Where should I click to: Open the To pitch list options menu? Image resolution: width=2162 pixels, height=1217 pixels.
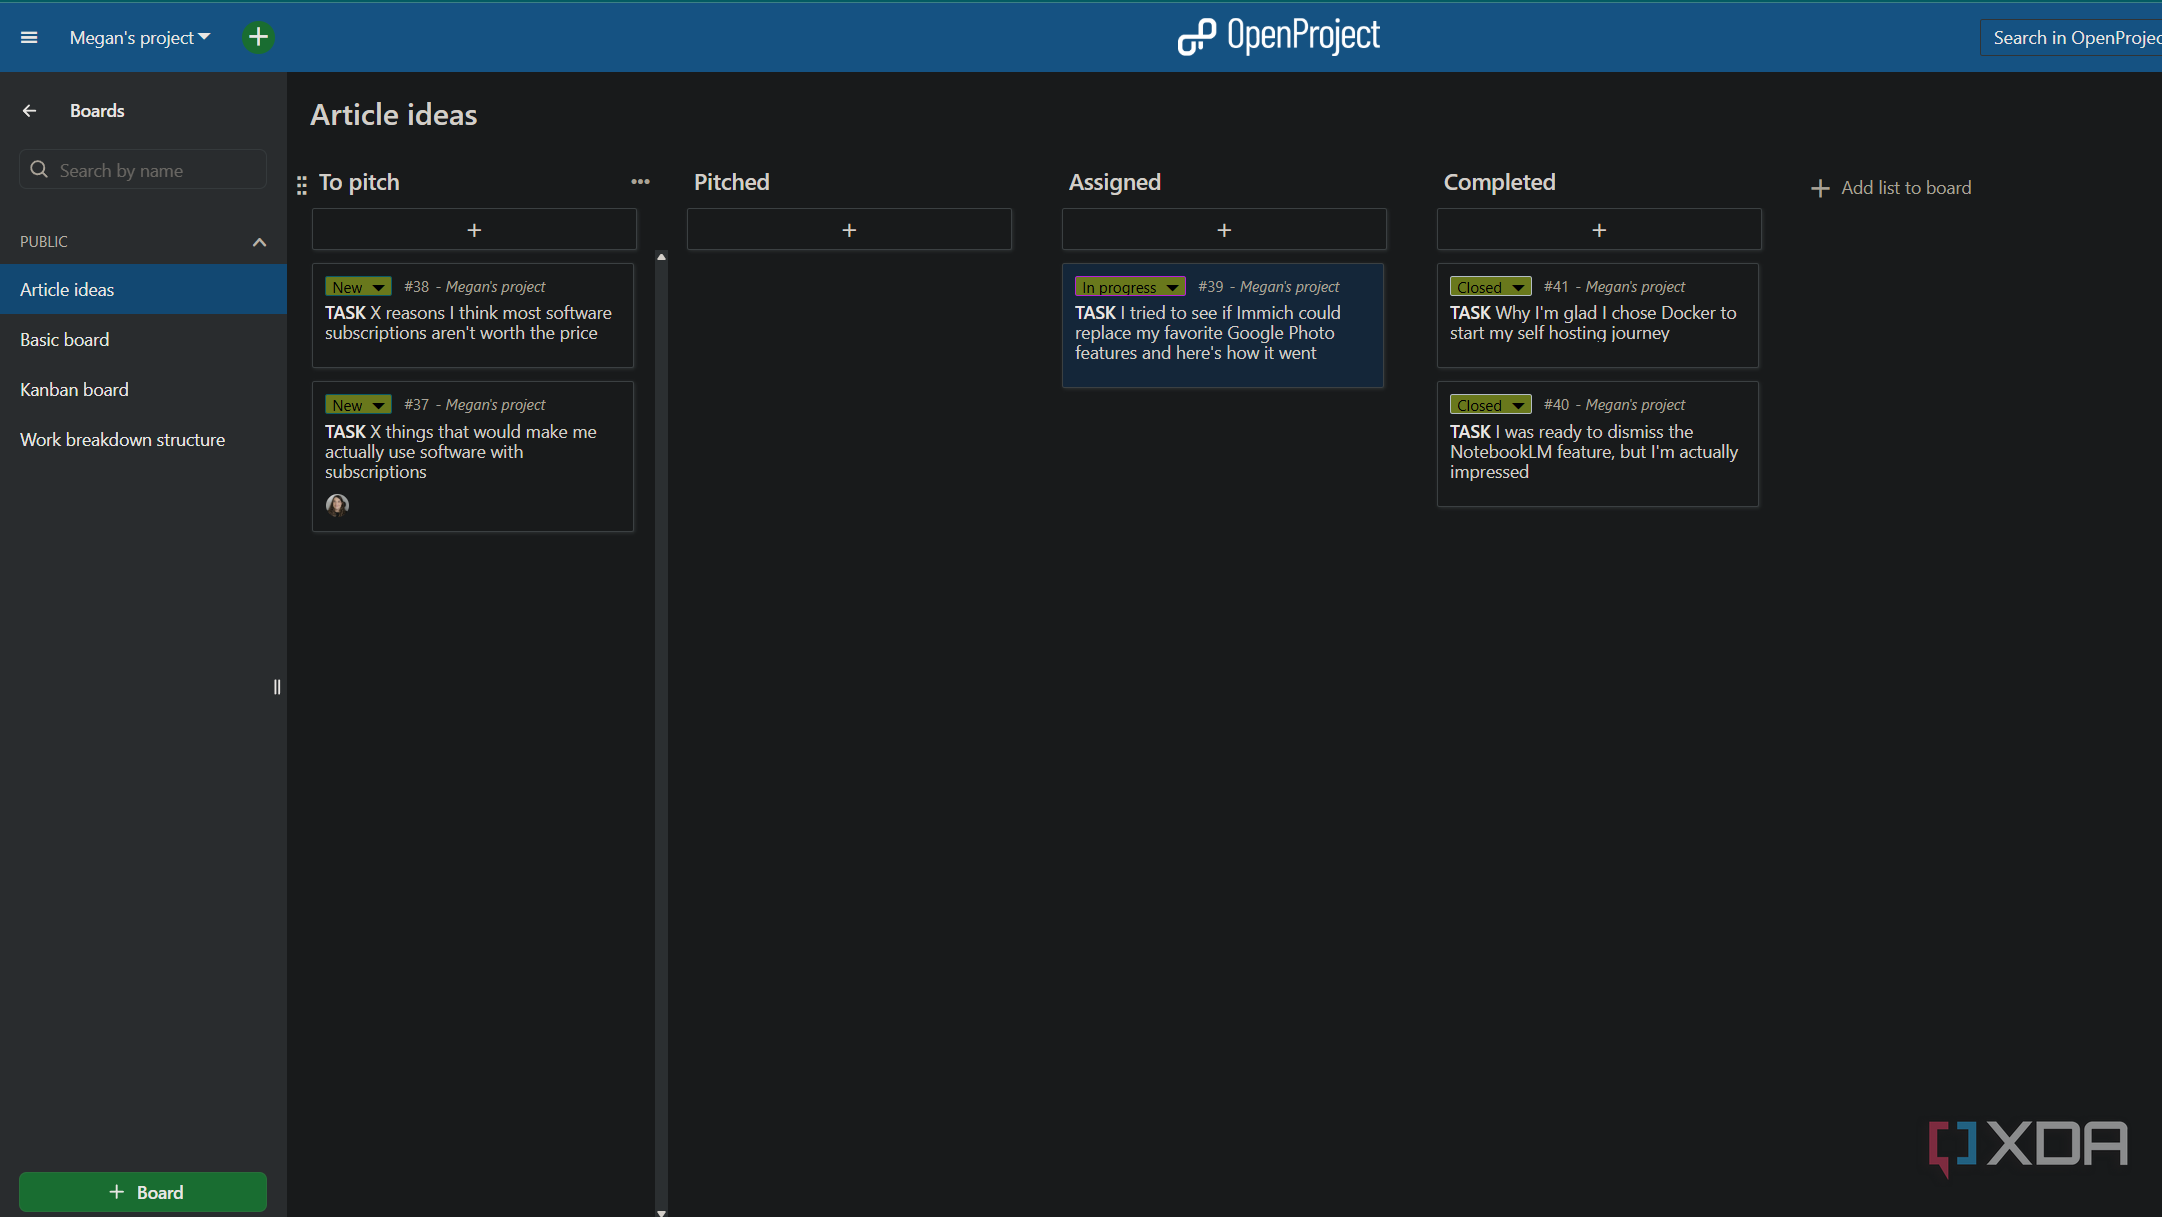[x=640, y=181]
